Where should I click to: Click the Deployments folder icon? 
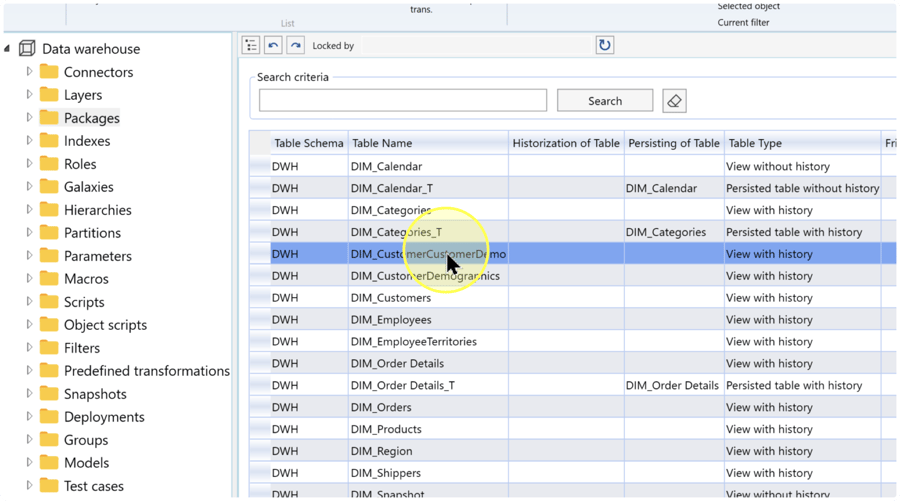coord(49,417)
